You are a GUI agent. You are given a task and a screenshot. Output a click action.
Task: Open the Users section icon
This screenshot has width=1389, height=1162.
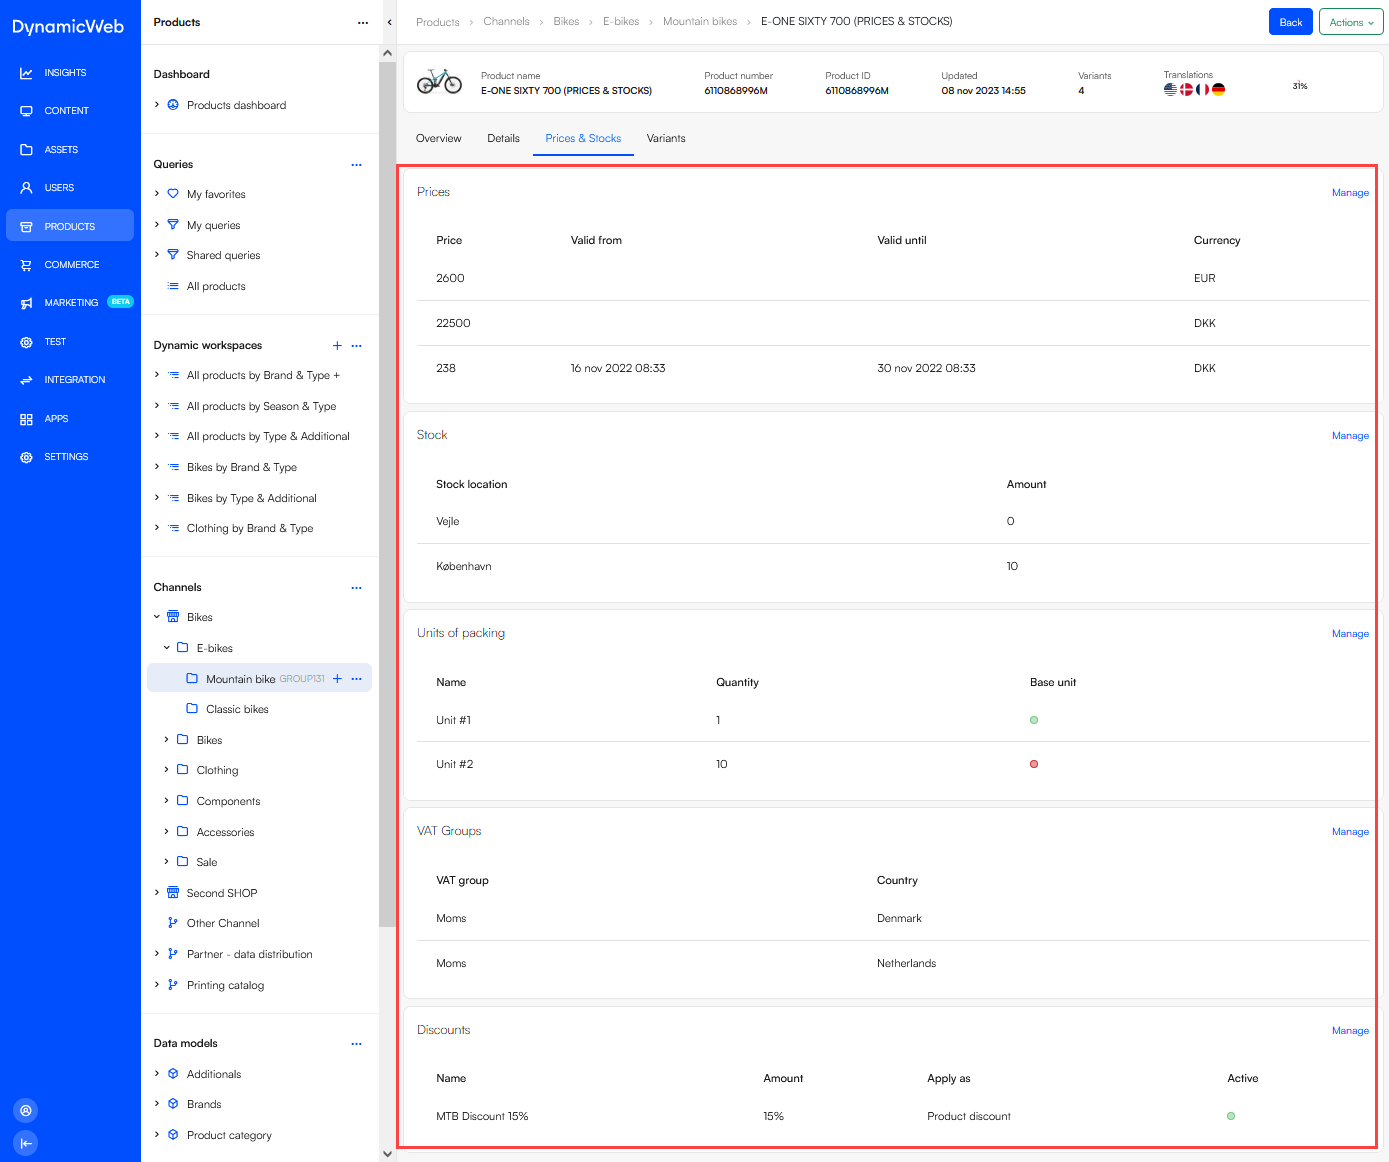[x=26, y=188]
